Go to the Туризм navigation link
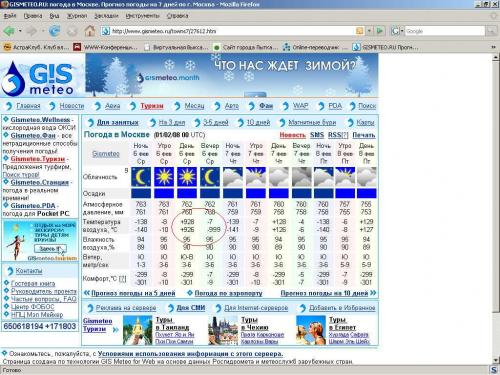500x375 pixels. (x=152, y=106)
